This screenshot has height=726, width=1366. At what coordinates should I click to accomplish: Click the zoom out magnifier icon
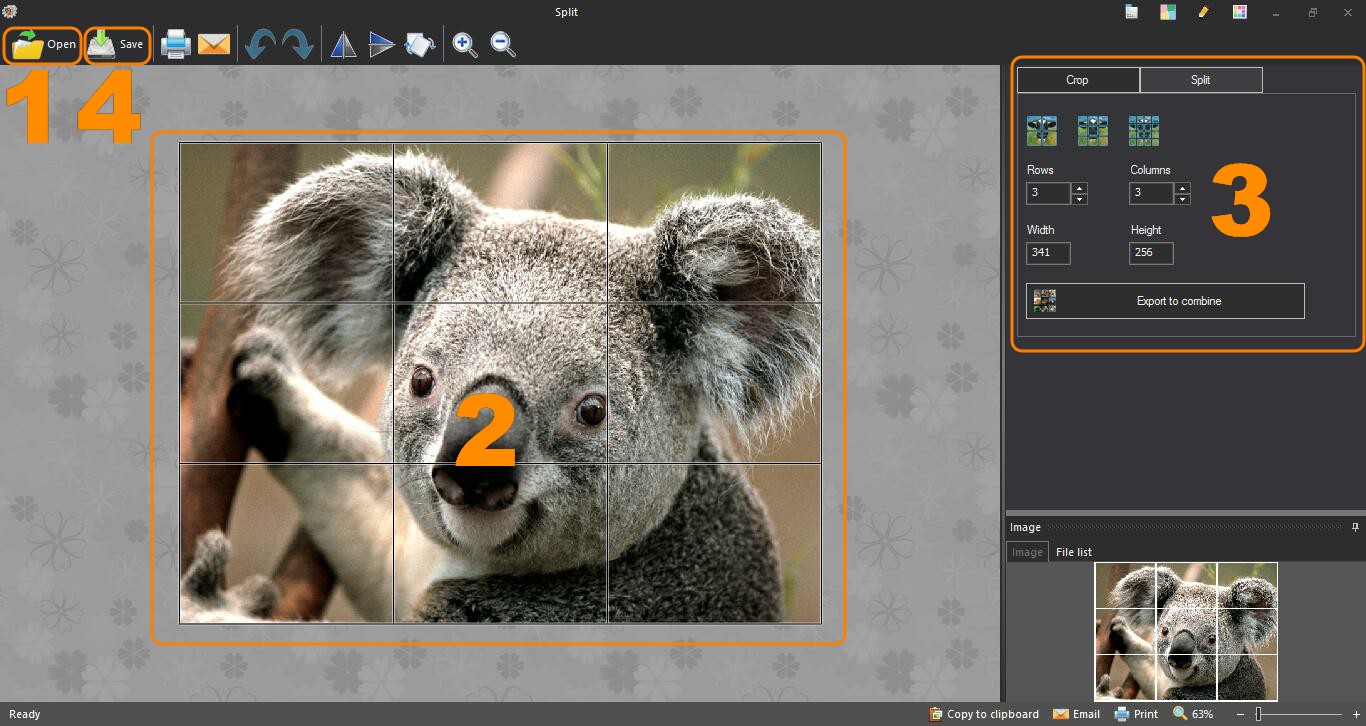pyautogui.click(x=503, y=45)
